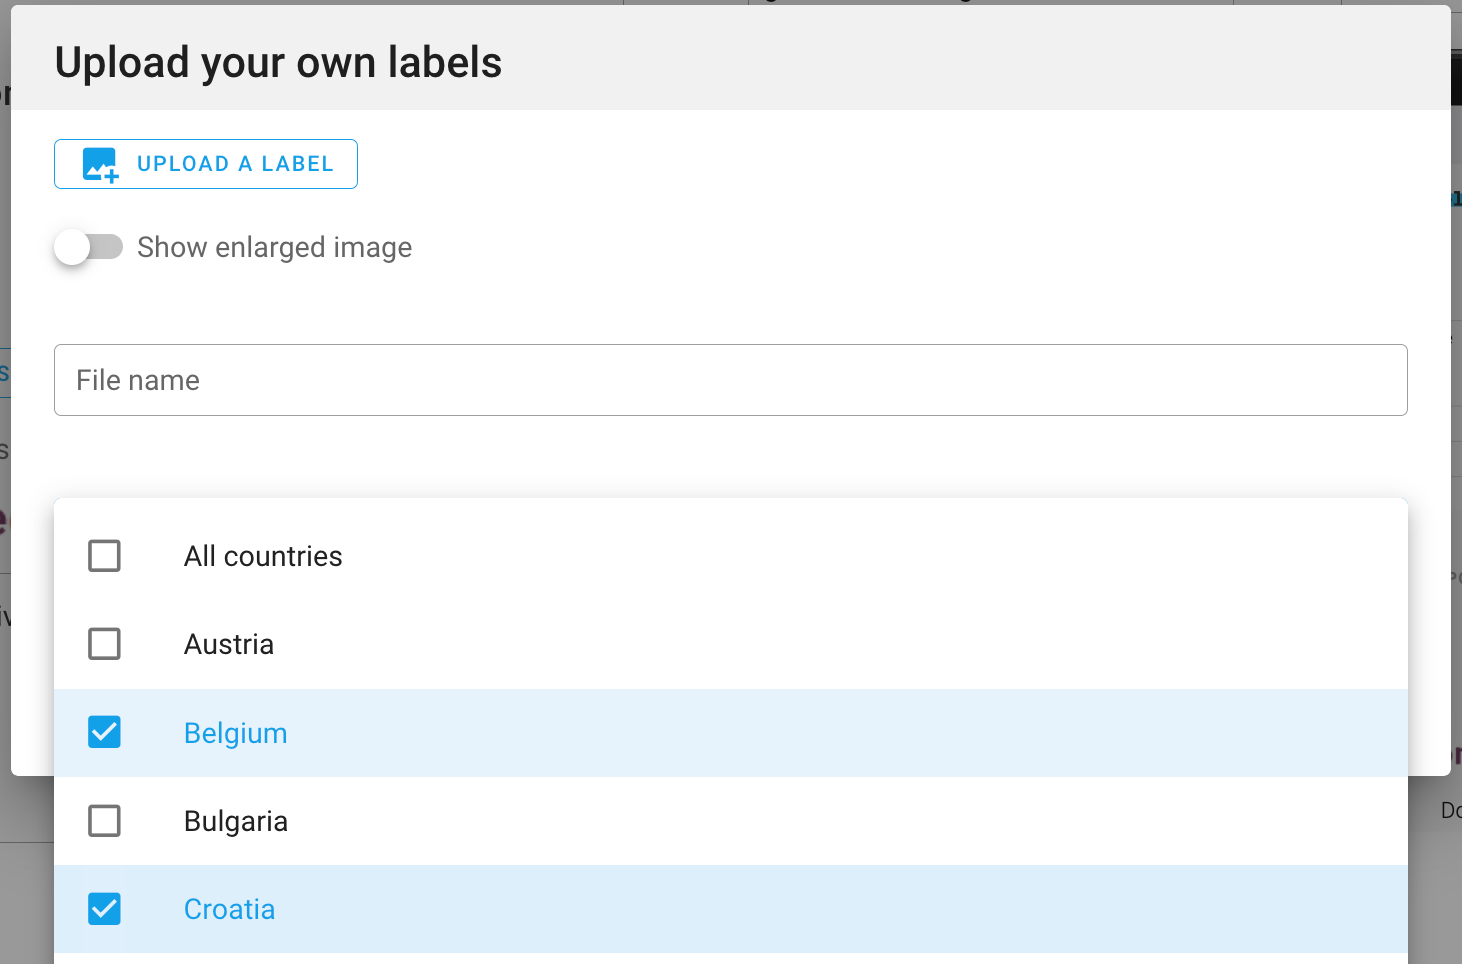The image size is (1462, 964).
Task: Click the partially visible "Do" text behind dialog
Action: coord(1450,810)
